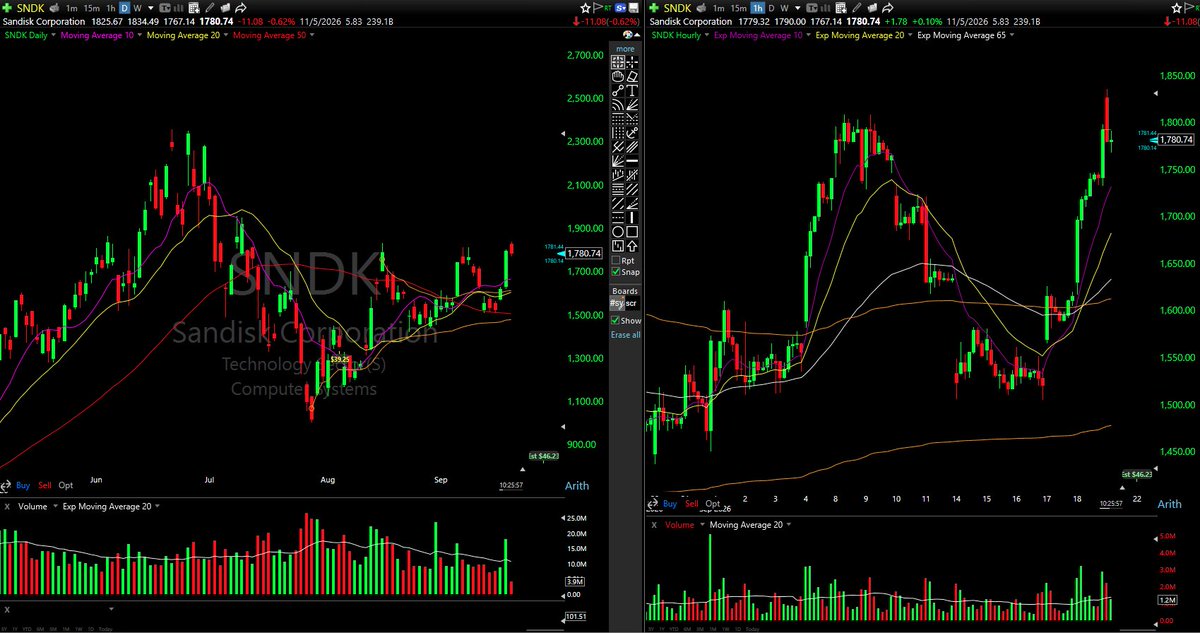Click more in drawing tools palette
The height and width of the screenshot is (633, 1200).
coord(625,48)
